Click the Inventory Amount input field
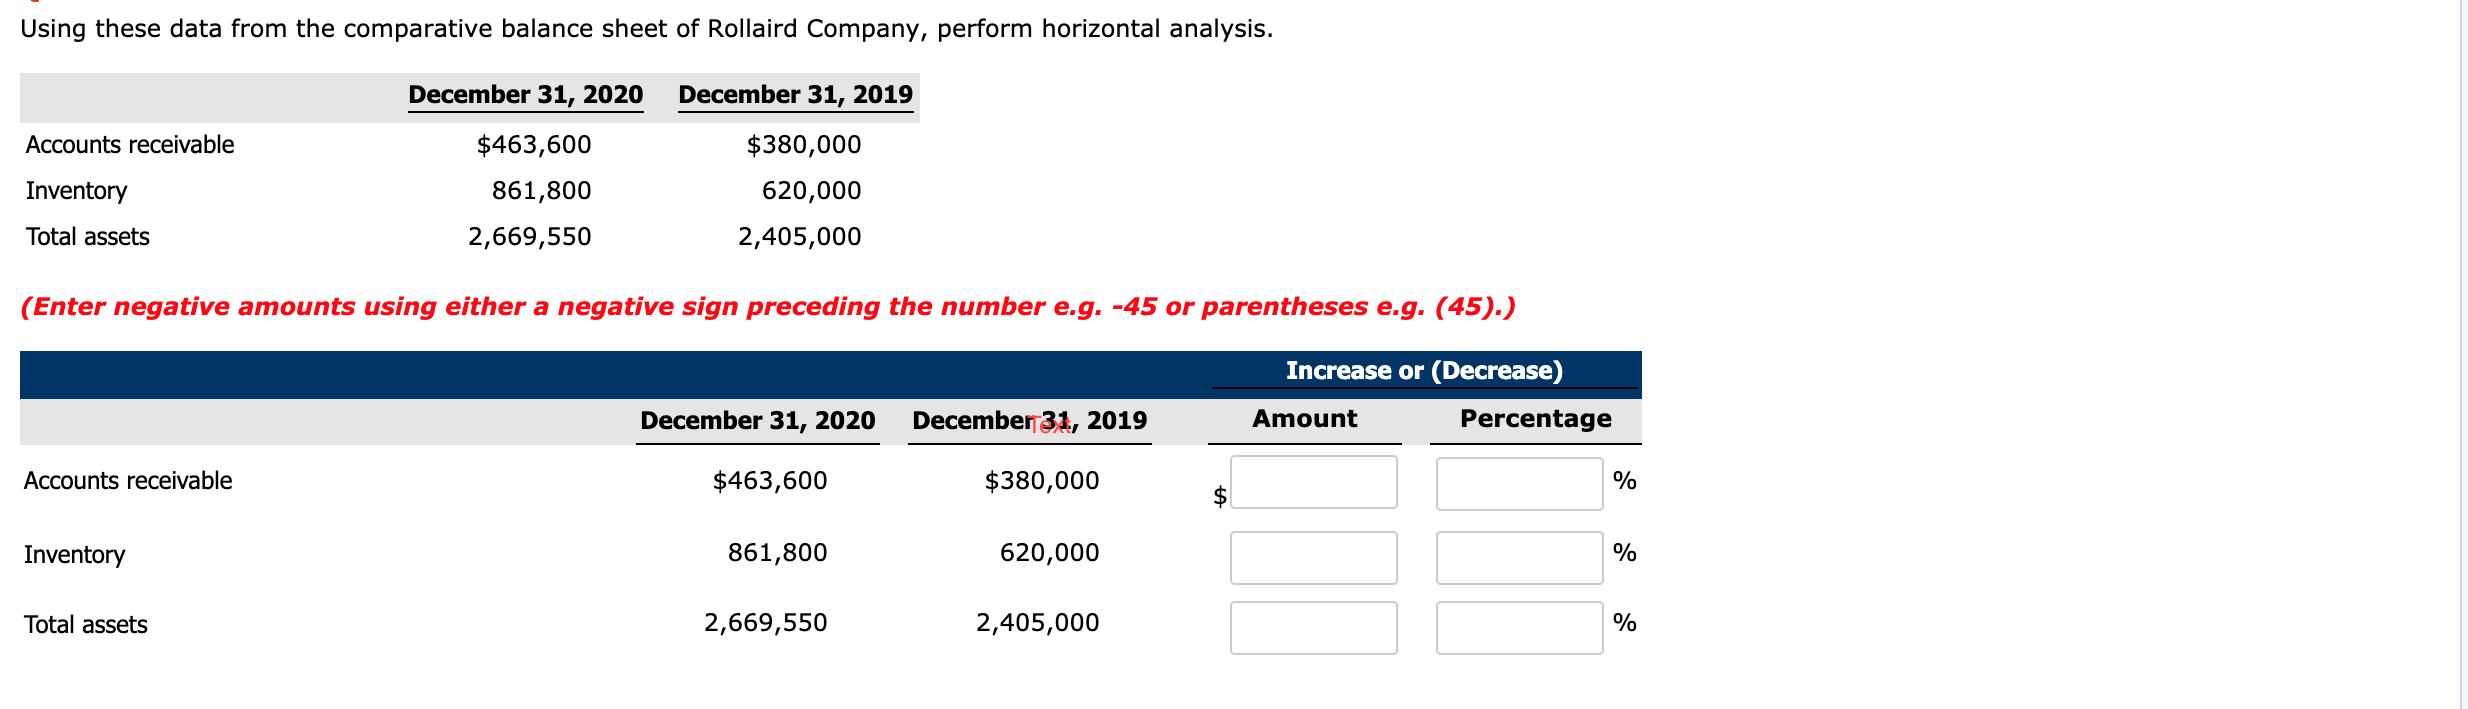The width and height of the screenshot is (2468, 709). [x=1312, y=556]
